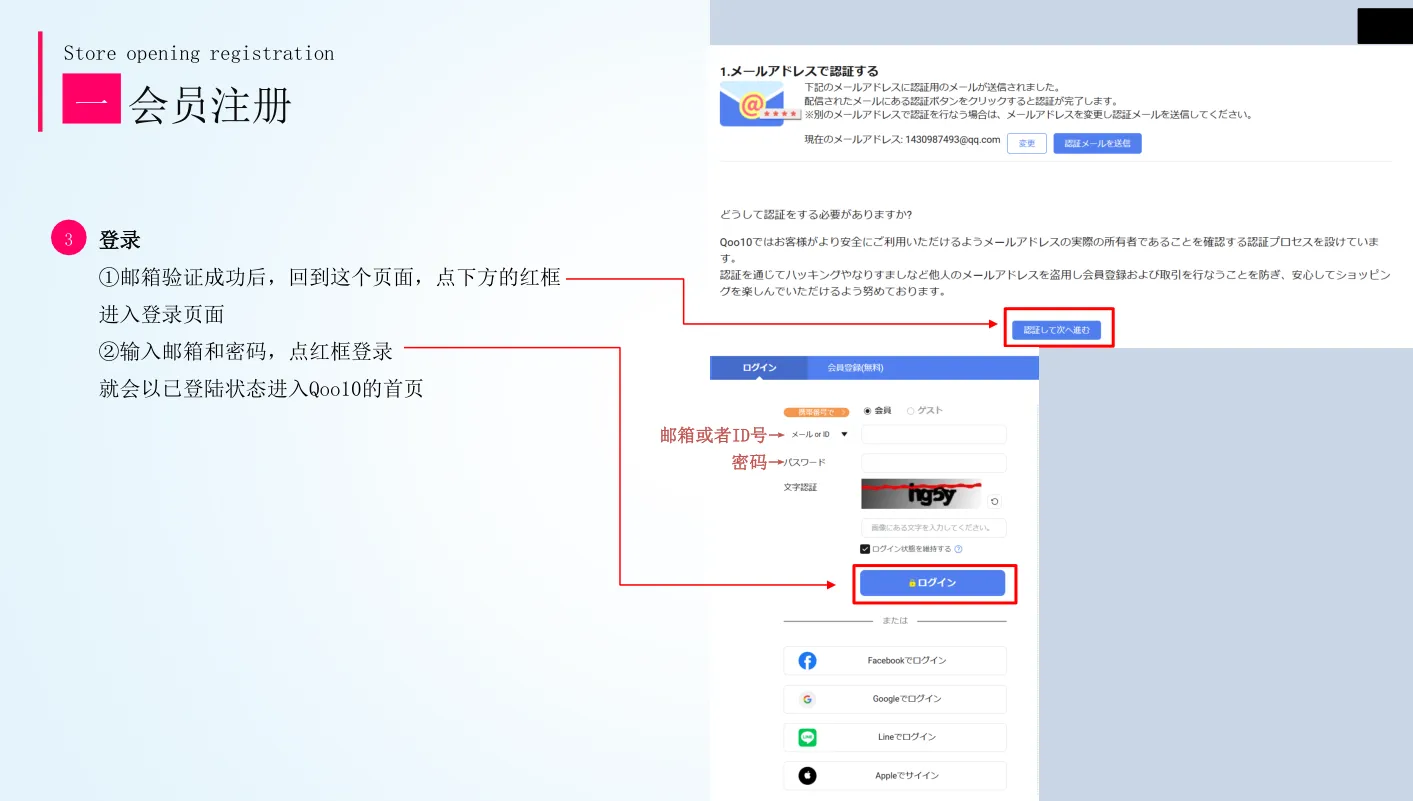Viewport: 1413px width, 801px height.
Task: Focus the パスワード input field
Action: (934, 463)
